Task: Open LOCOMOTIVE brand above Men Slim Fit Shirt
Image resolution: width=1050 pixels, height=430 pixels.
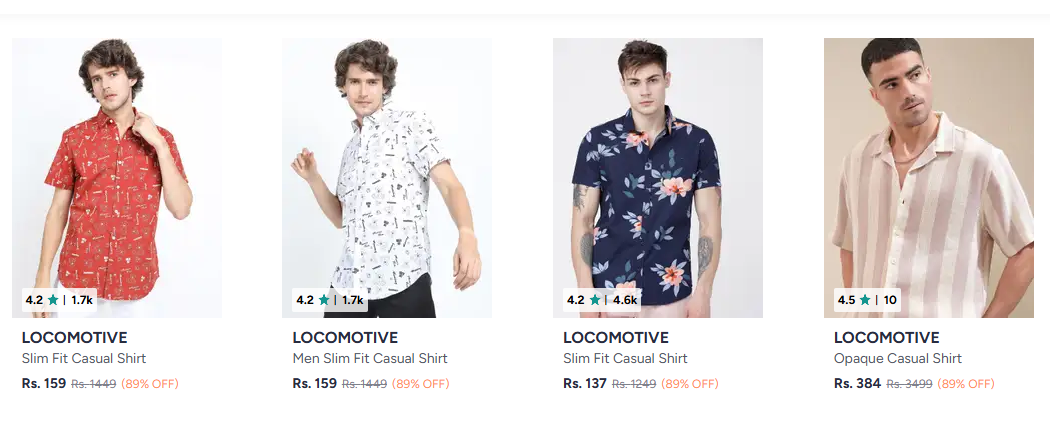Action: tap(345, 338)
